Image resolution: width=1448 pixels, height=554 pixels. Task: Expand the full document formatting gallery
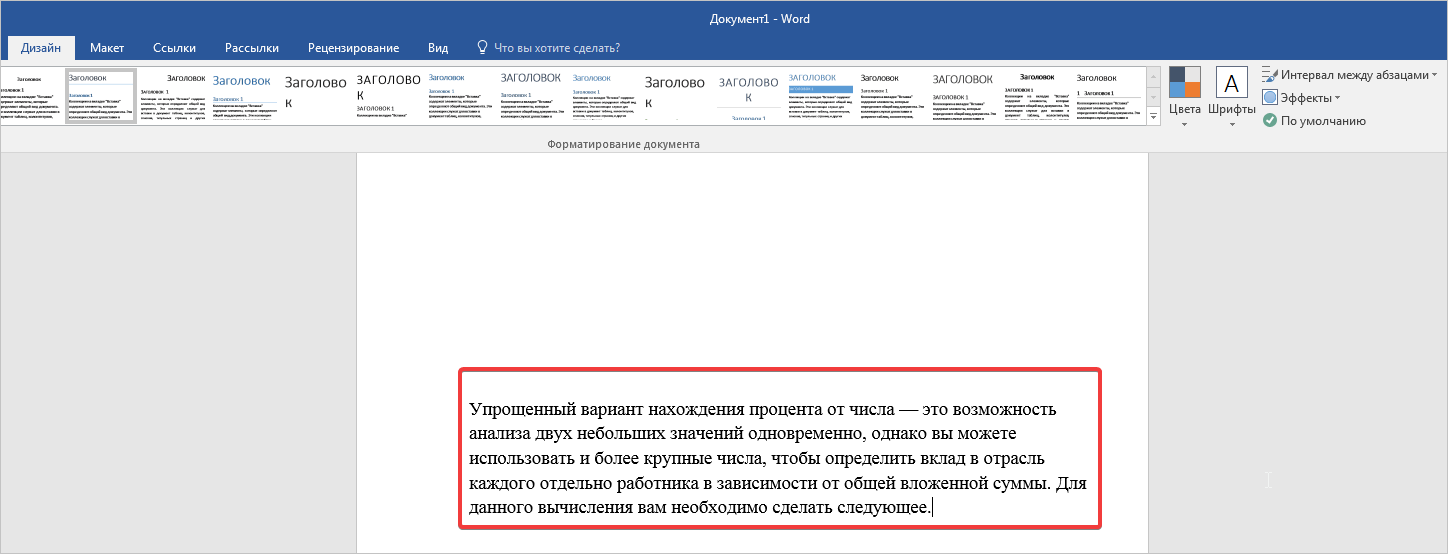click(x=1153, y=117)
